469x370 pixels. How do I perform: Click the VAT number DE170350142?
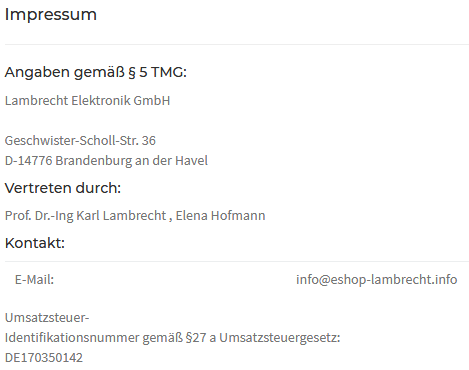44,358
